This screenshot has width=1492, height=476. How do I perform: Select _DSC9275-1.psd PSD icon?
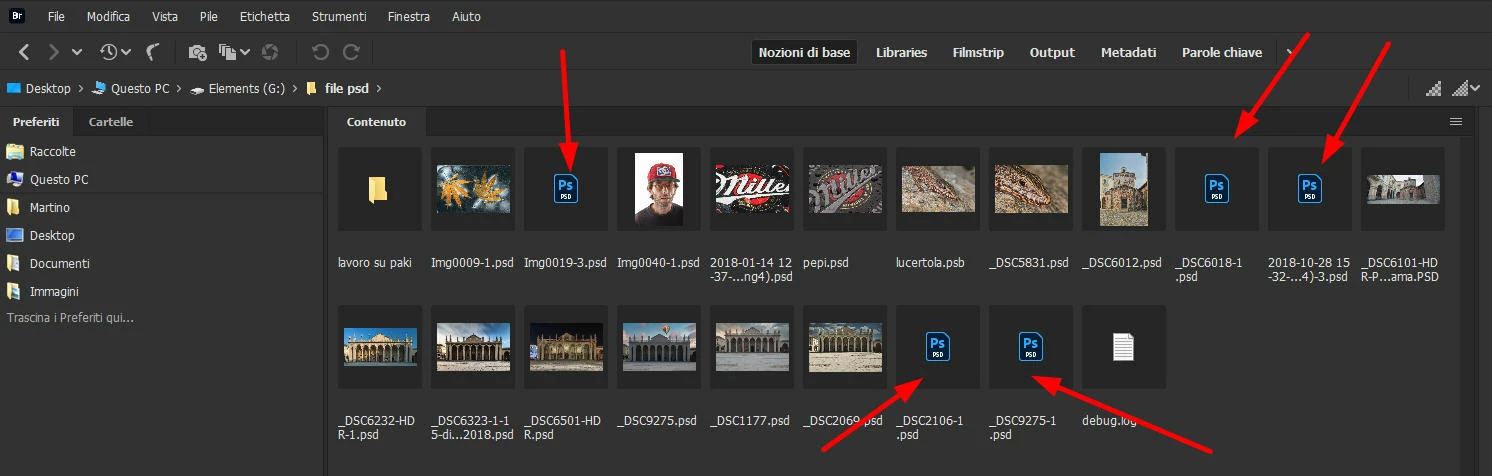click(1031, 347)
